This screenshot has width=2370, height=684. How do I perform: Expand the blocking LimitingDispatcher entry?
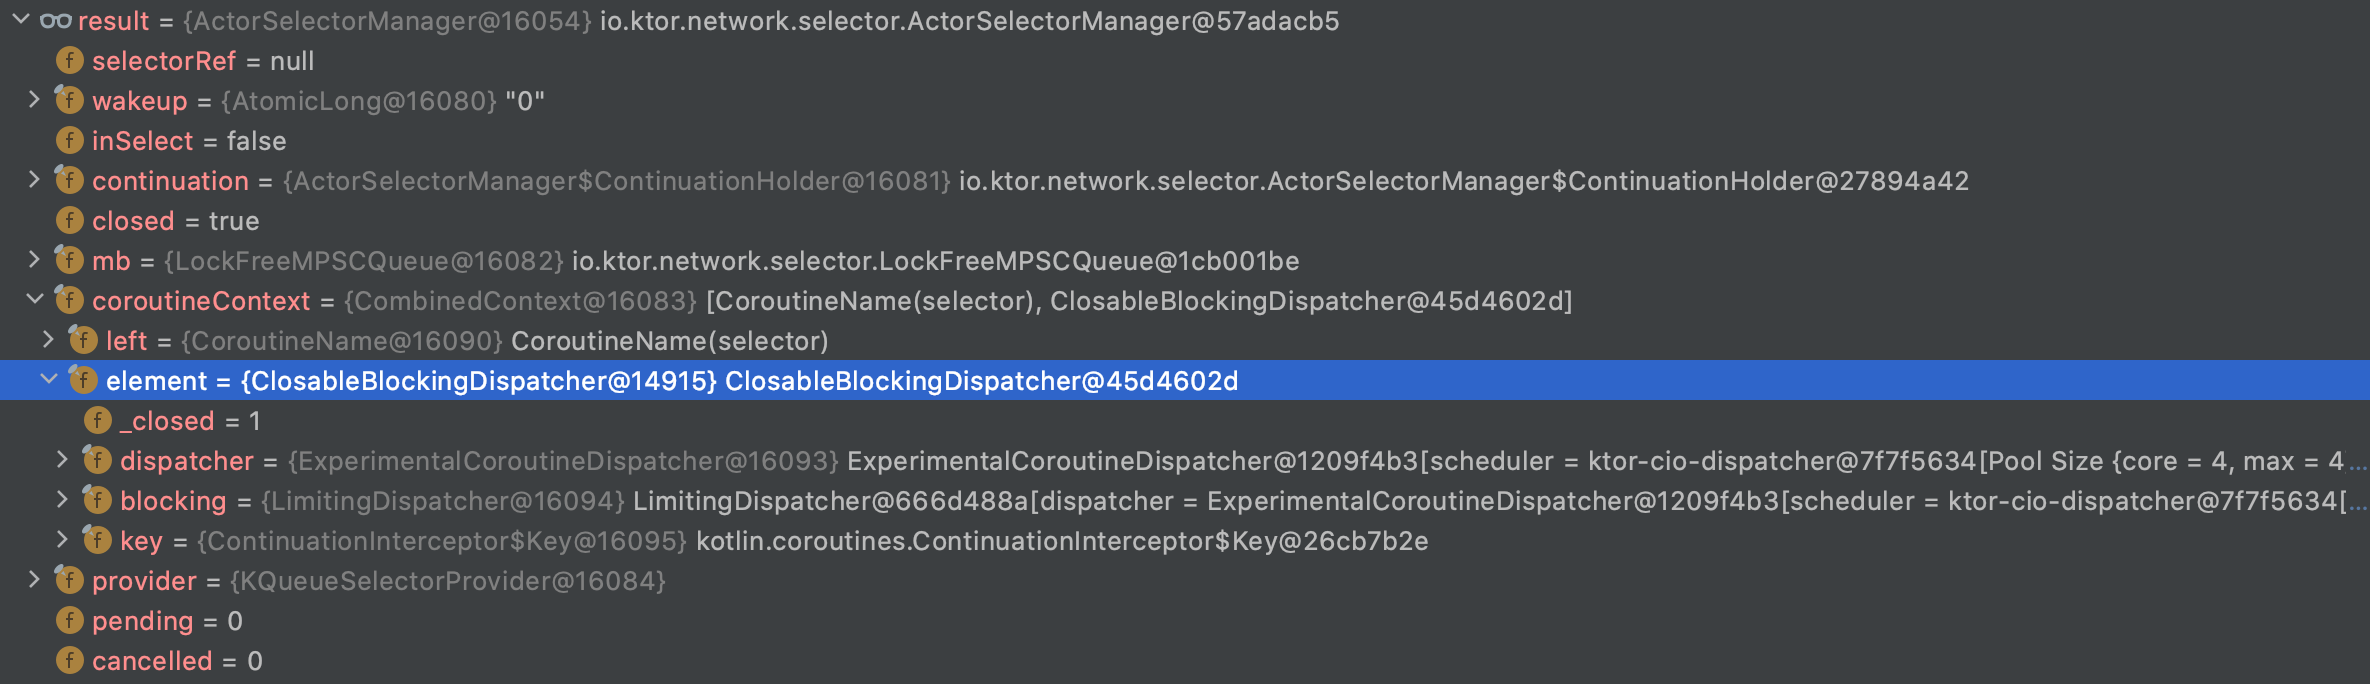point(62,500)
